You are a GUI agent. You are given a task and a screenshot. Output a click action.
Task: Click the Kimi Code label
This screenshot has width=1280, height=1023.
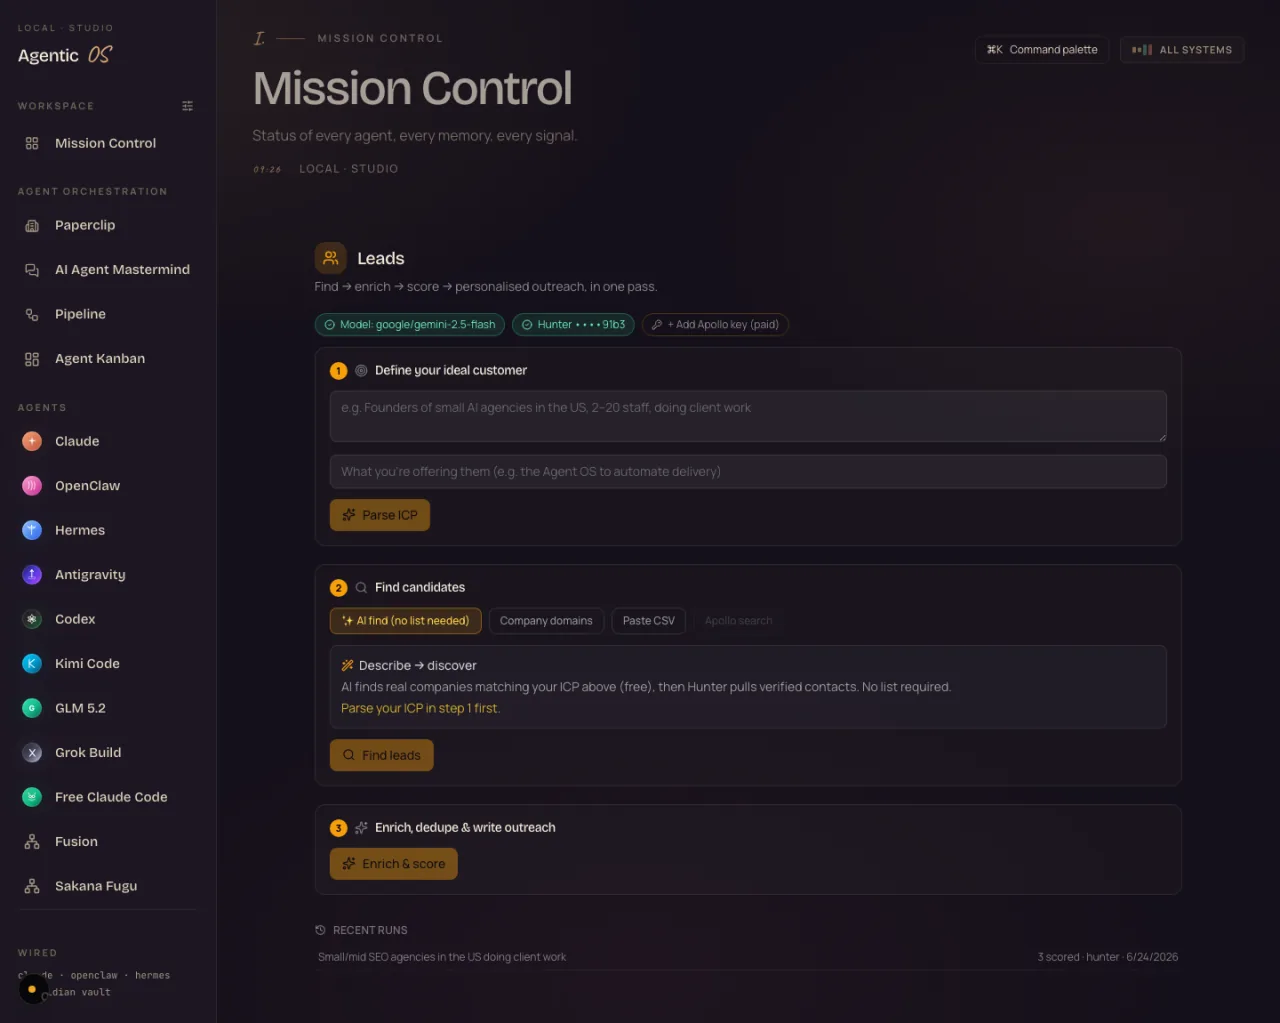tap(87, 664)
